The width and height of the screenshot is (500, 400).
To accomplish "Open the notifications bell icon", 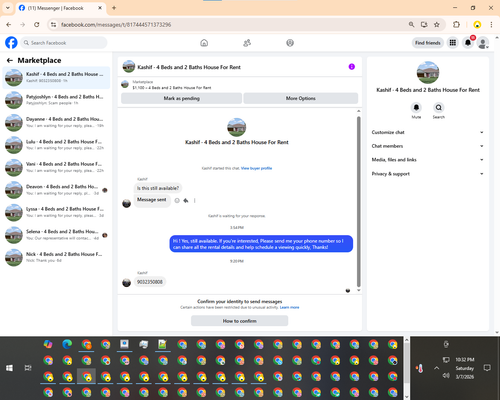I will (x=468, y=43).
